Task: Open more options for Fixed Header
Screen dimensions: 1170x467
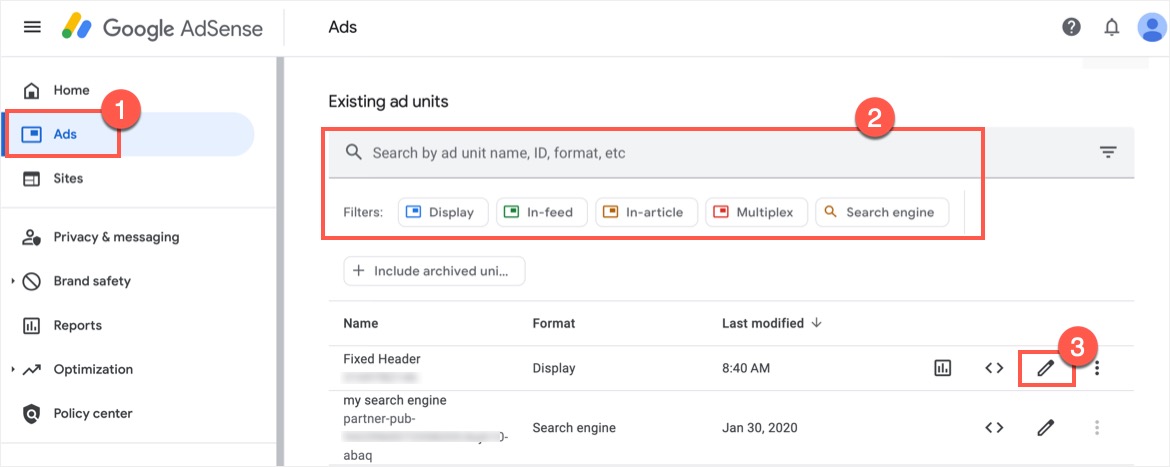Action: click(x=1097, y=368)
